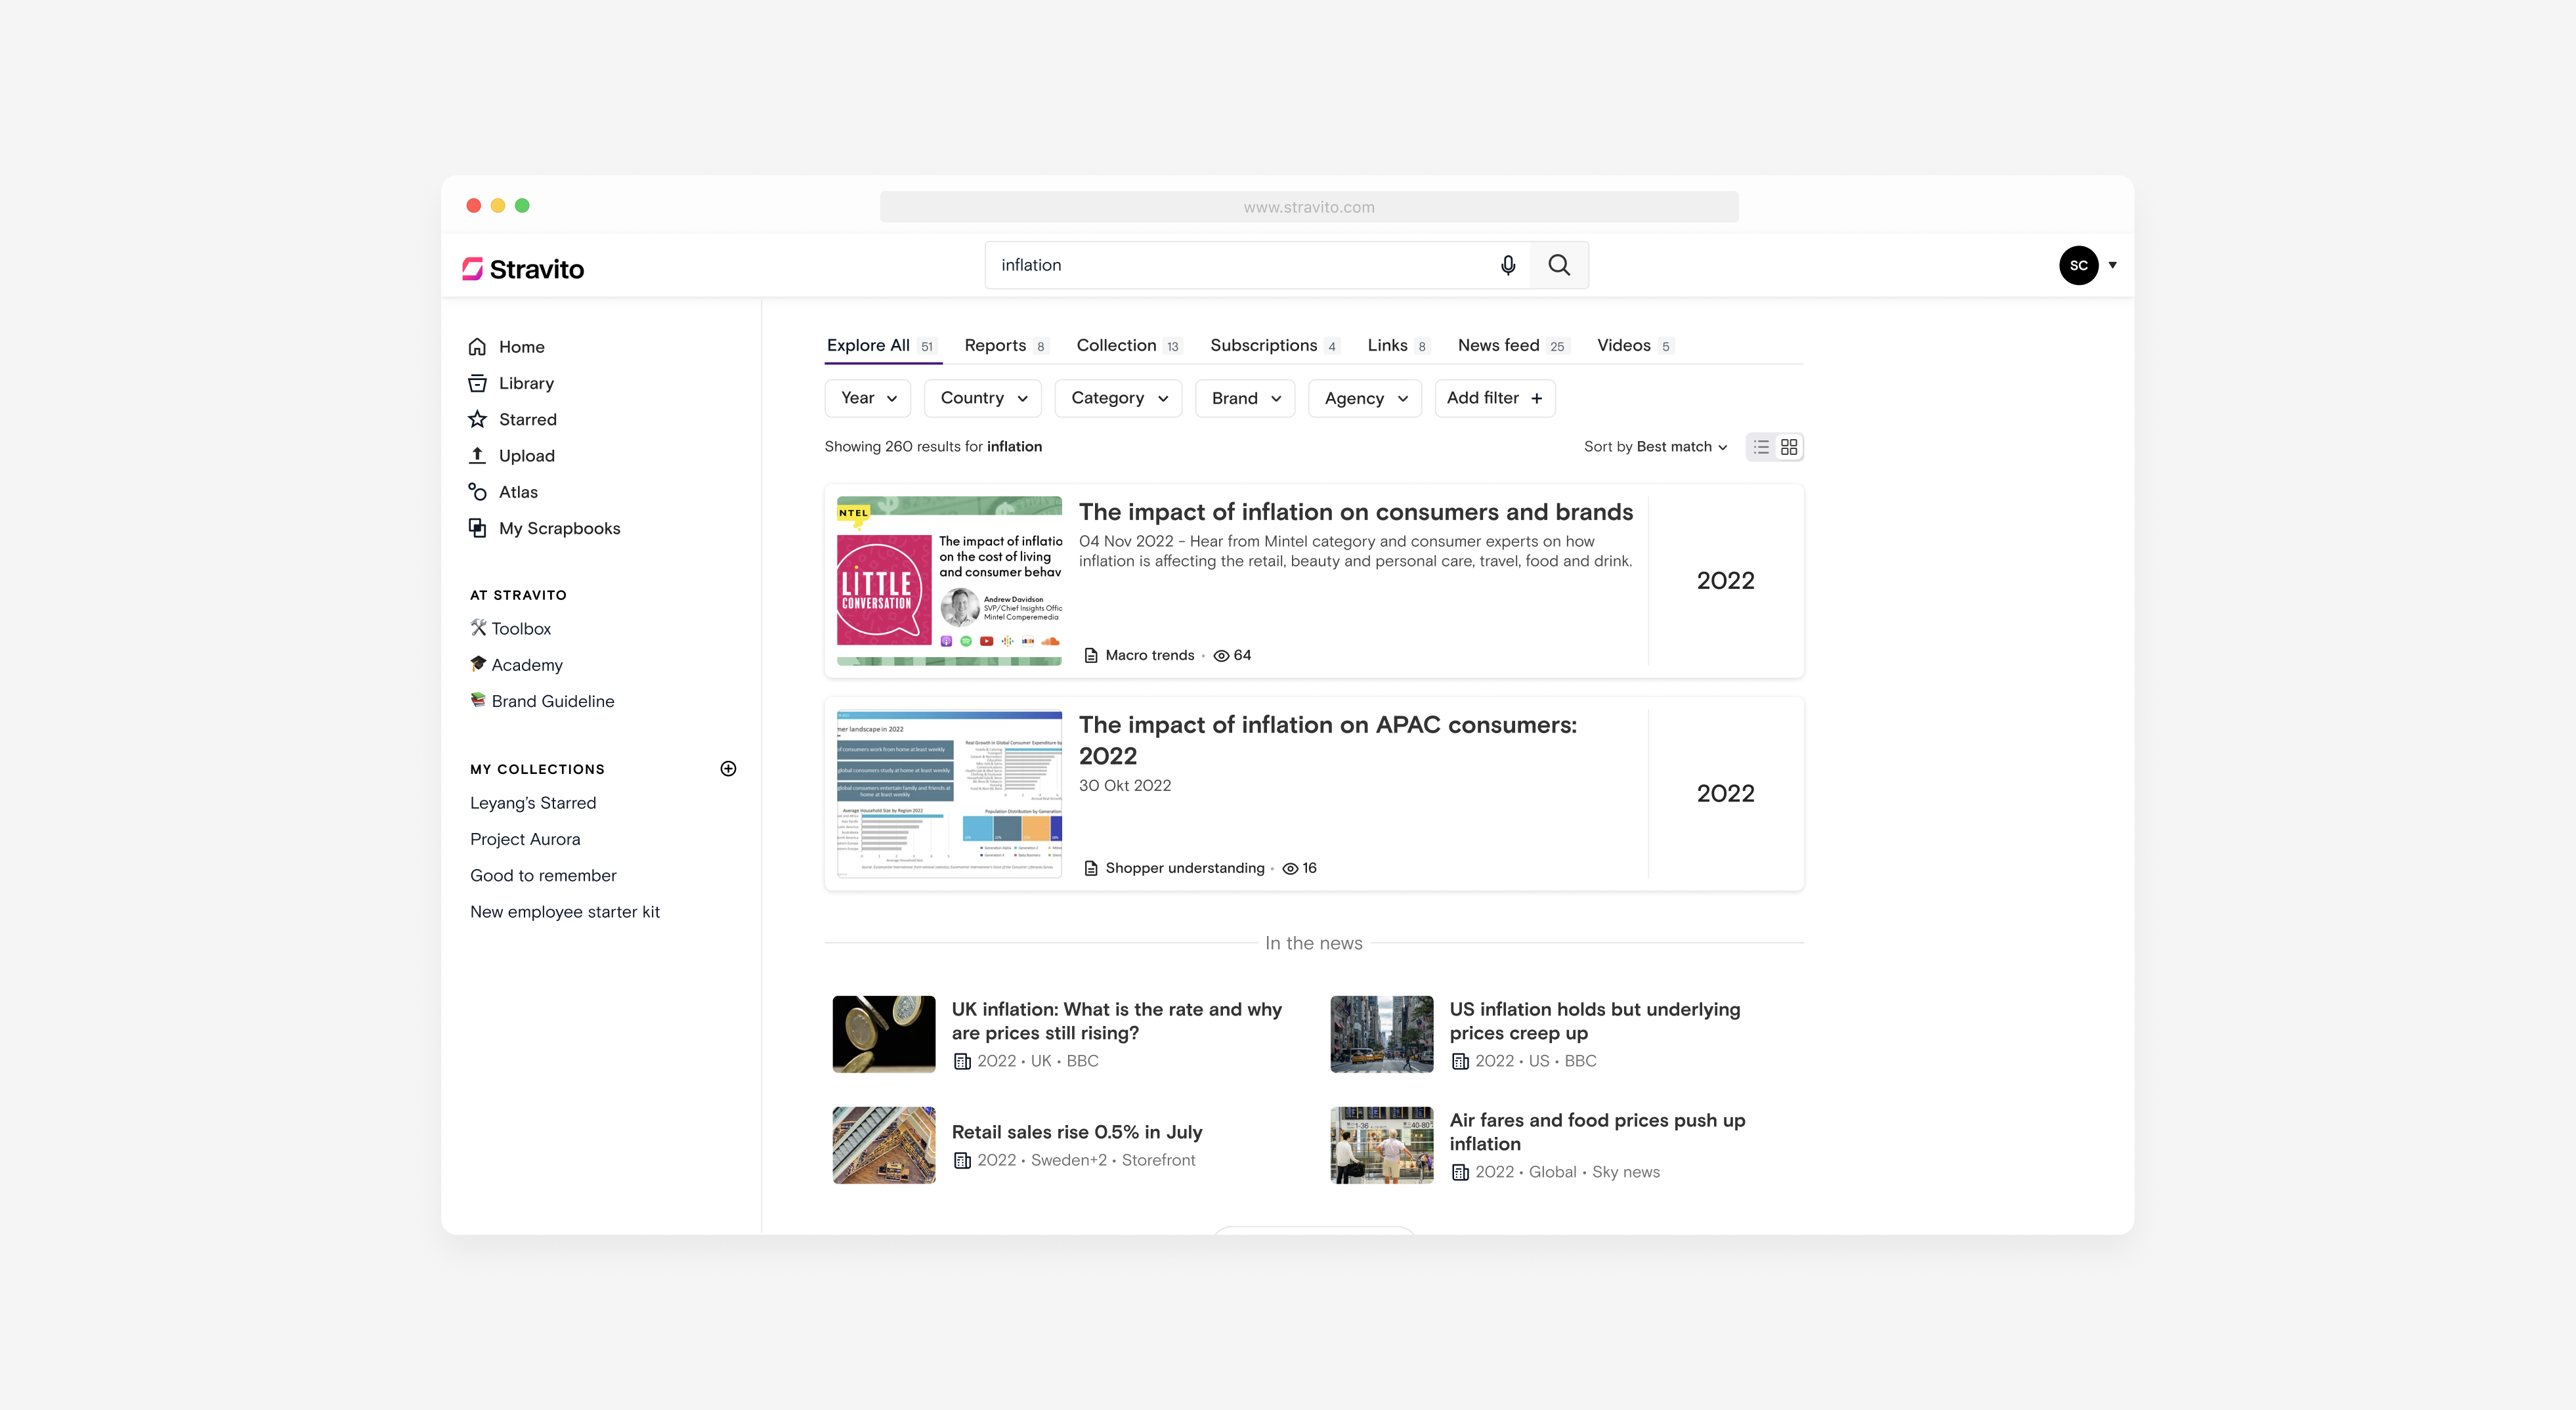Viewport: 2576px width, 1410px height.
Task: Switch to grid view layout
Action: click(x=1789, y=447)
